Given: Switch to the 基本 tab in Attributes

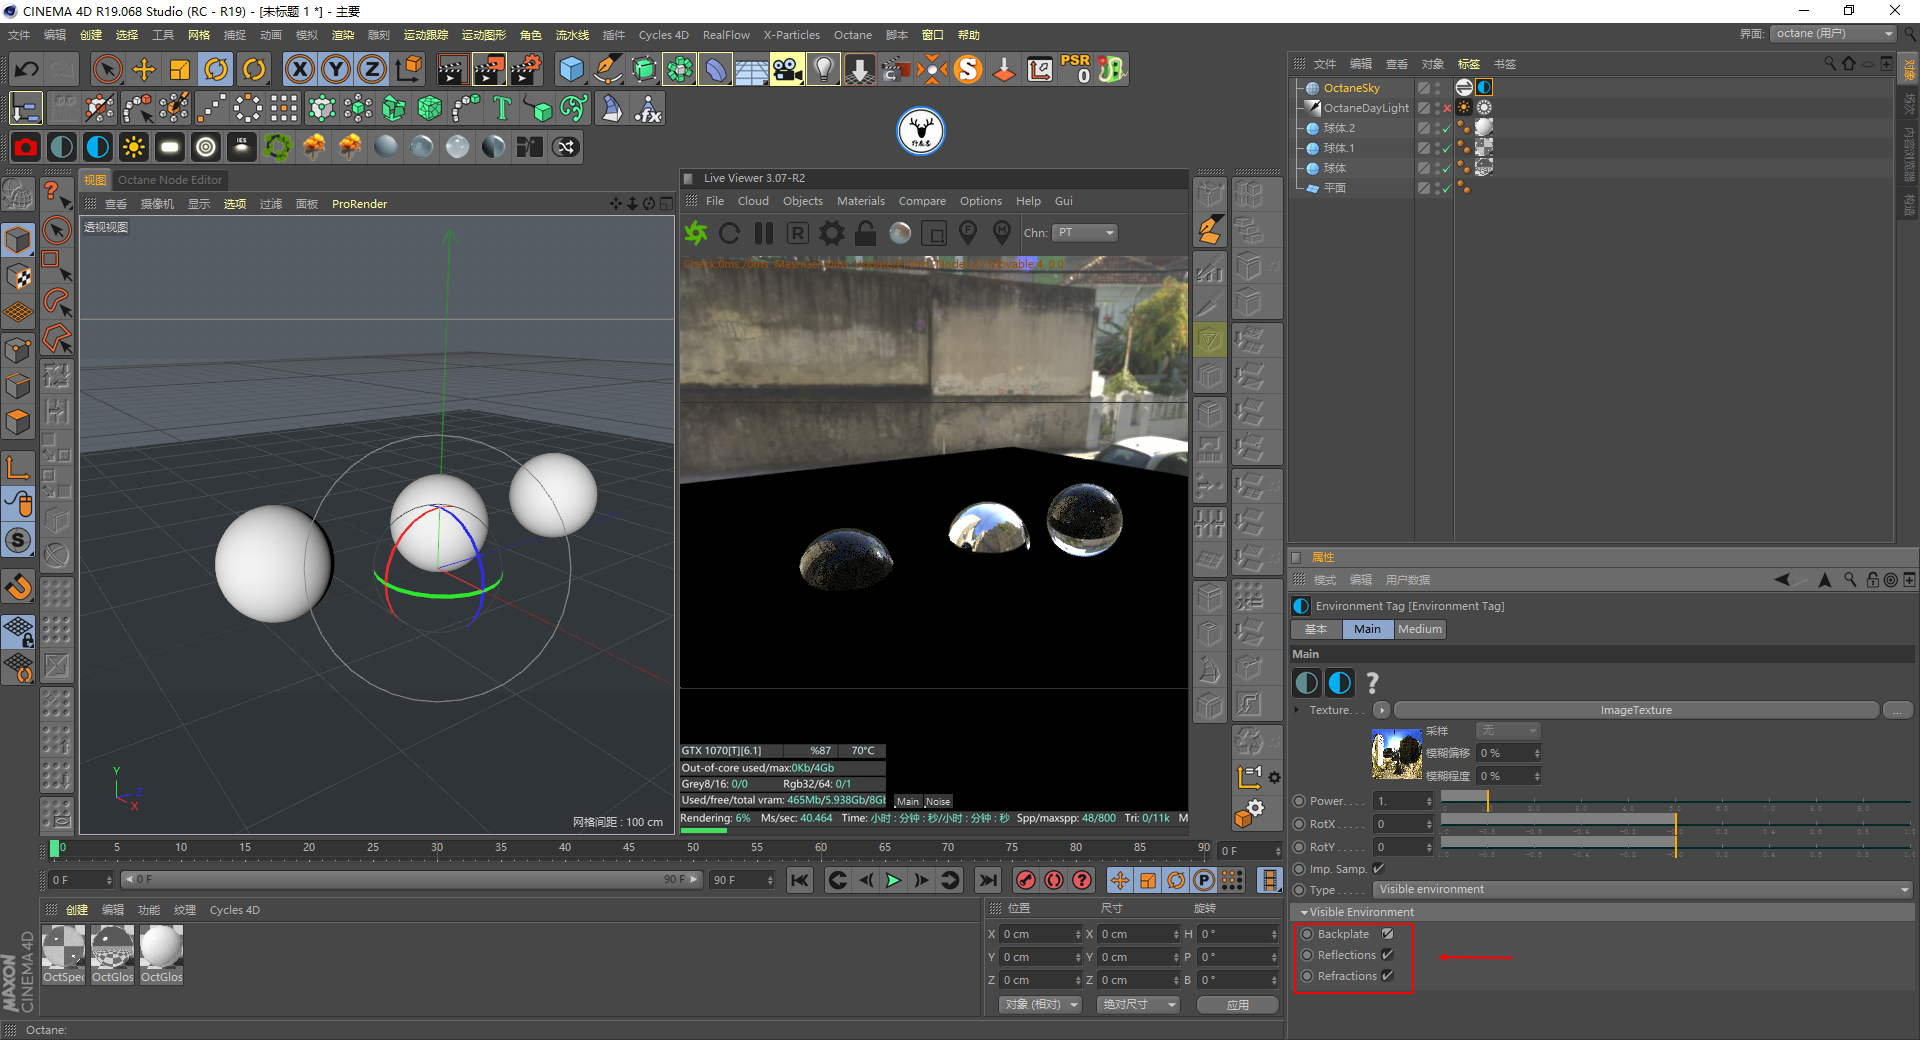Looking at the screenshot, I should (x=1316, y=629).
